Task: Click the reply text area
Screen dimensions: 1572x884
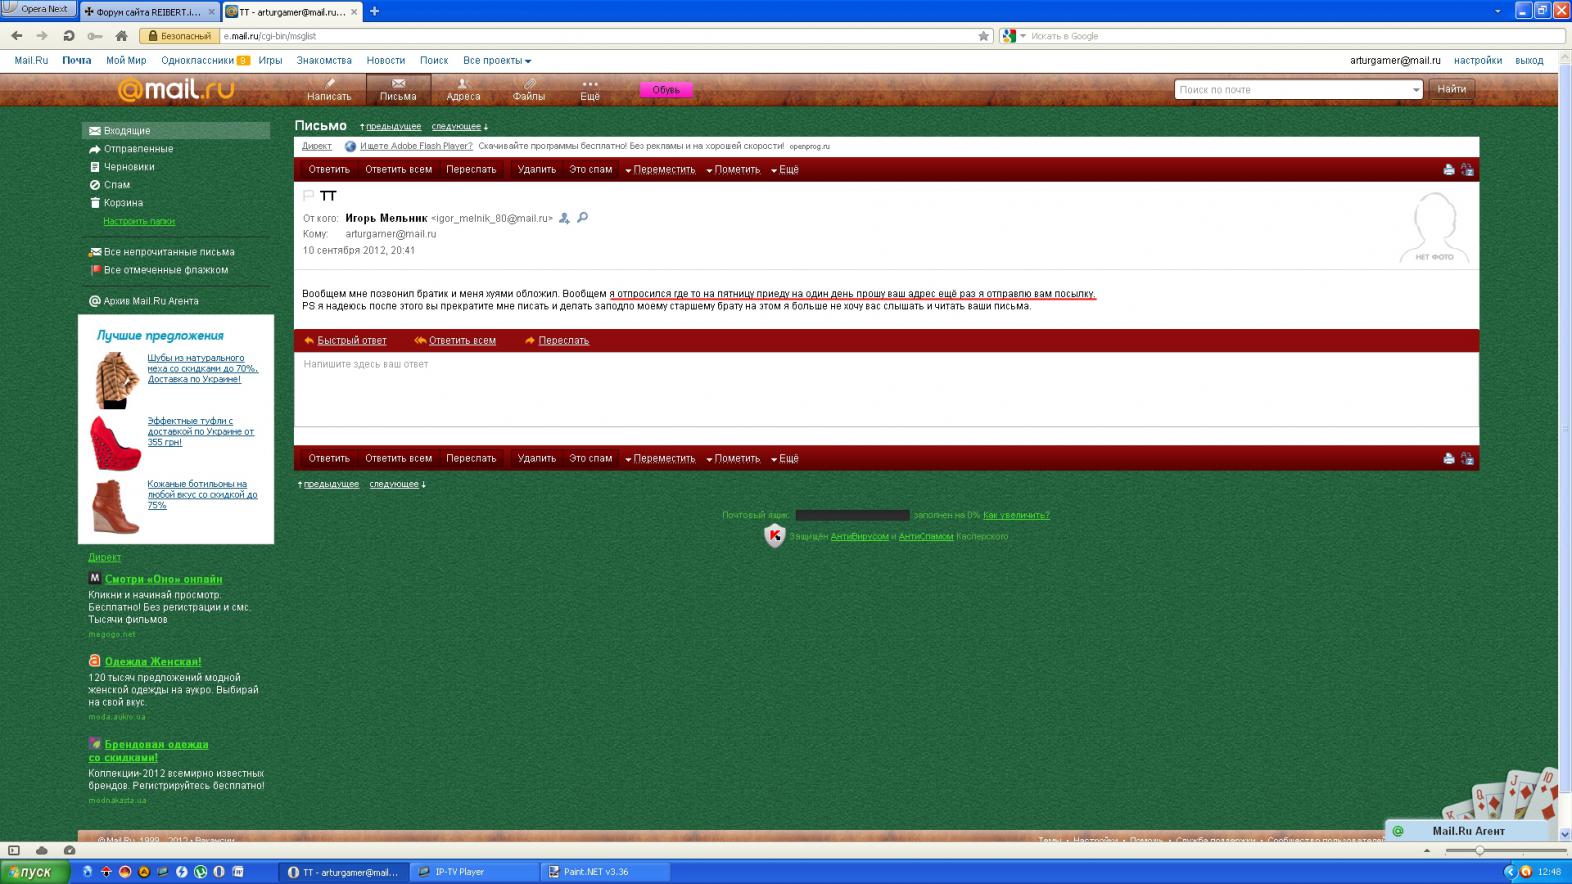Action: [x=886, y=389]
